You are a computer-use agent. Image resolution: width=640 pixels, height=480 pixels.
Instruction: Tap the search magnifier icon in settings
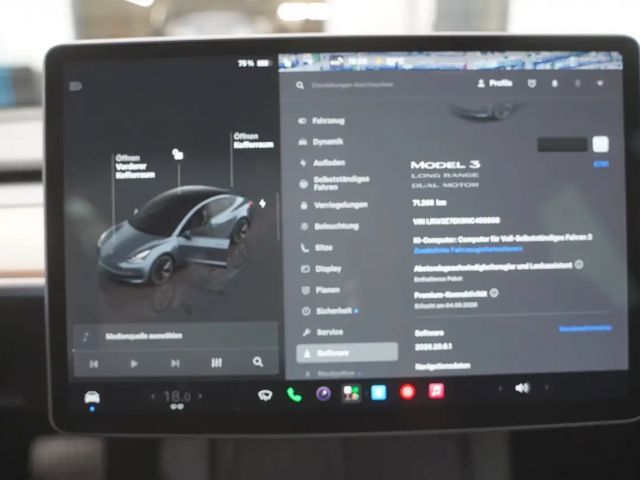(x=300, y=85)
